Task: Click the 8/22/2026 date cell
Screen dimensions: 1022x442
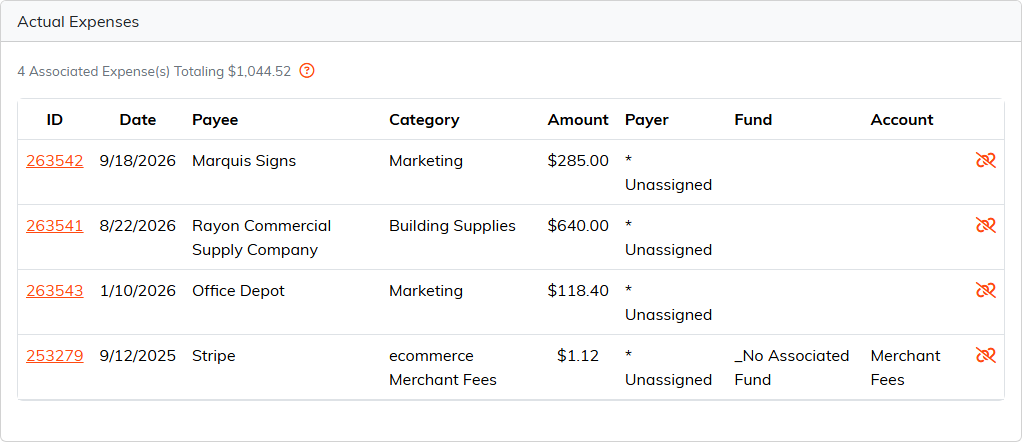Action: (138, 226)
